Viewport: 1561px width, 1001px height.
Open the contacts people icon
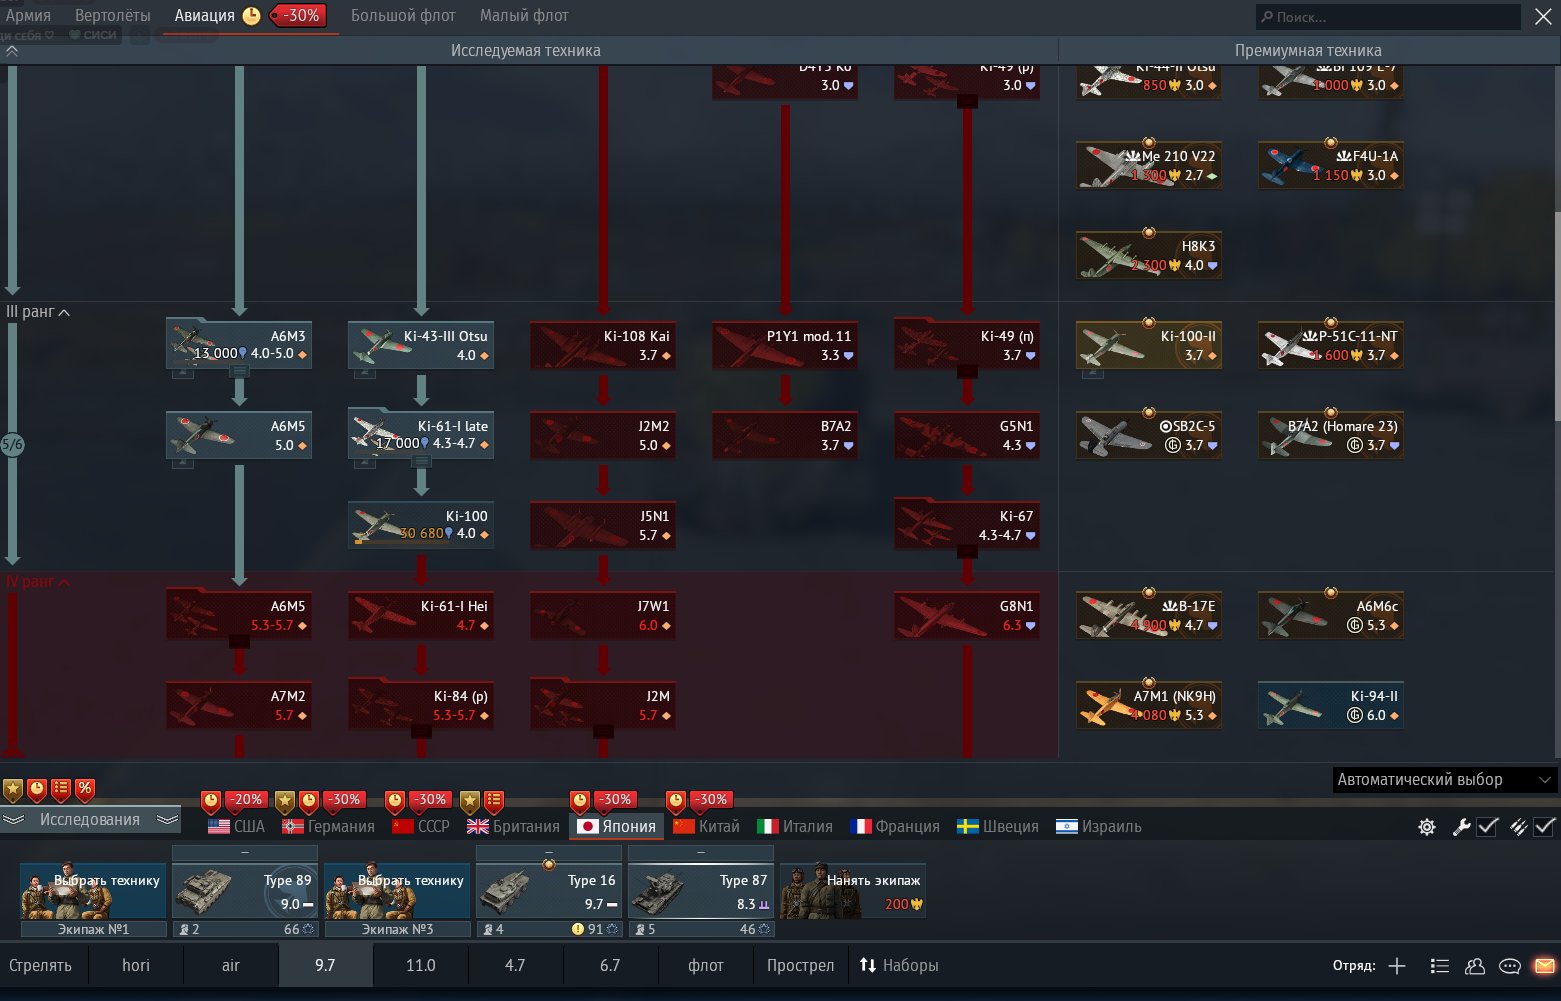[1475, 966]
